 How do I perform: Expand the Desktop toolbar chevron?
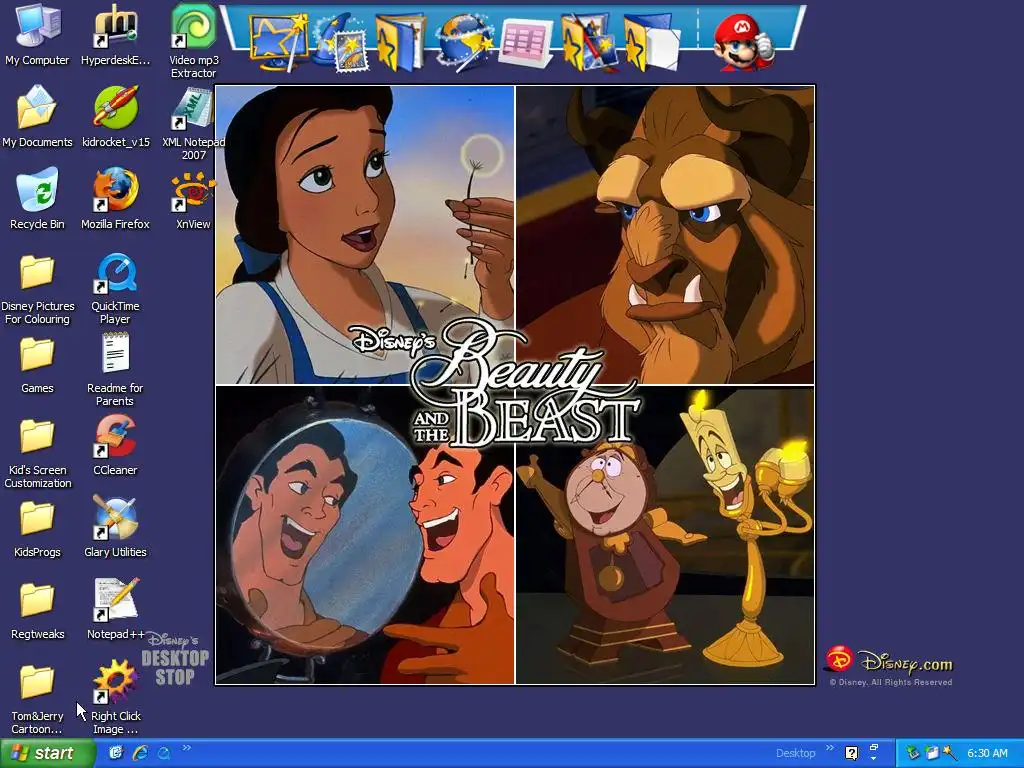pos(830,748)
